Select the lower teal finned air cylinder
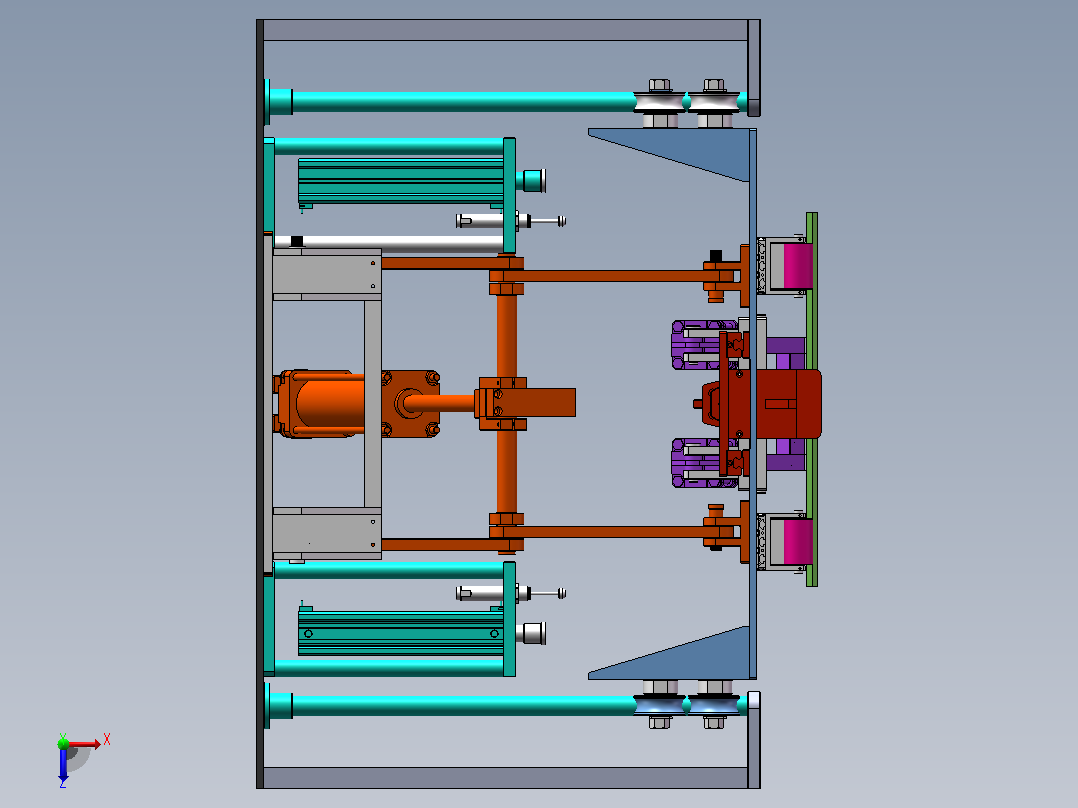This screenshot has width=1078, height=808. point(401,633)
